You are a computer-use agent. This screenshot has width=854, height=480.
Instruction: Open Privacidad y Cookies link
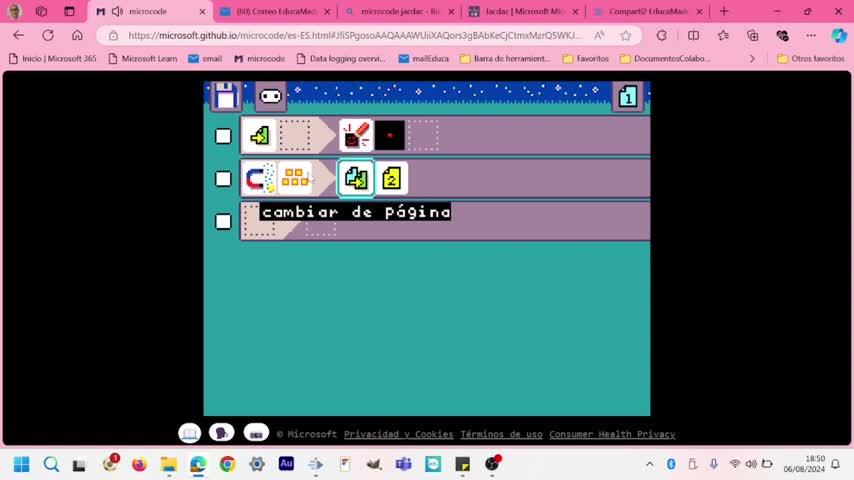pos(399,434)
